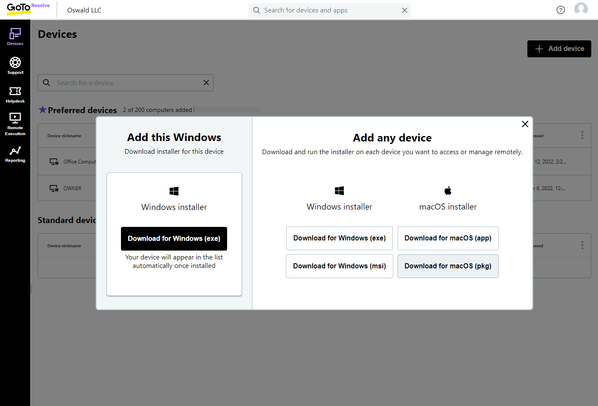Image resolution: width=598 pixels, height=406 pixels.
Task: Click the 'Preferred devices' heading
Action: pos(82,110)
